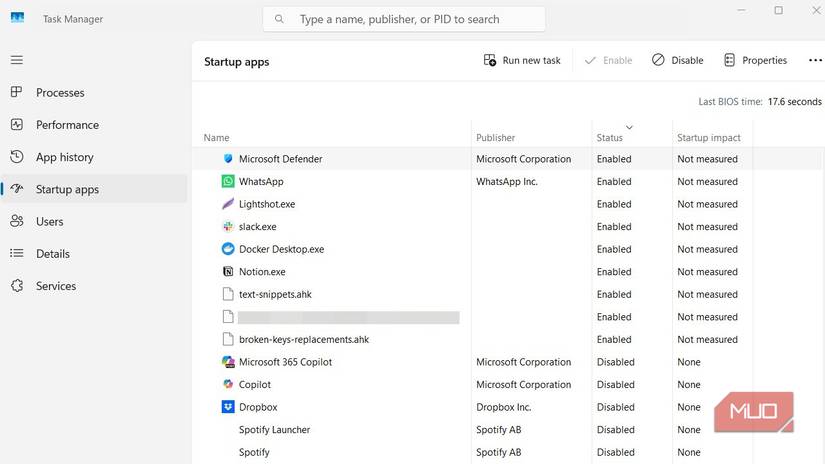Click the Dropbox blue icon
Viewport: 825px width, 464px height.
(x=228, y=407)
